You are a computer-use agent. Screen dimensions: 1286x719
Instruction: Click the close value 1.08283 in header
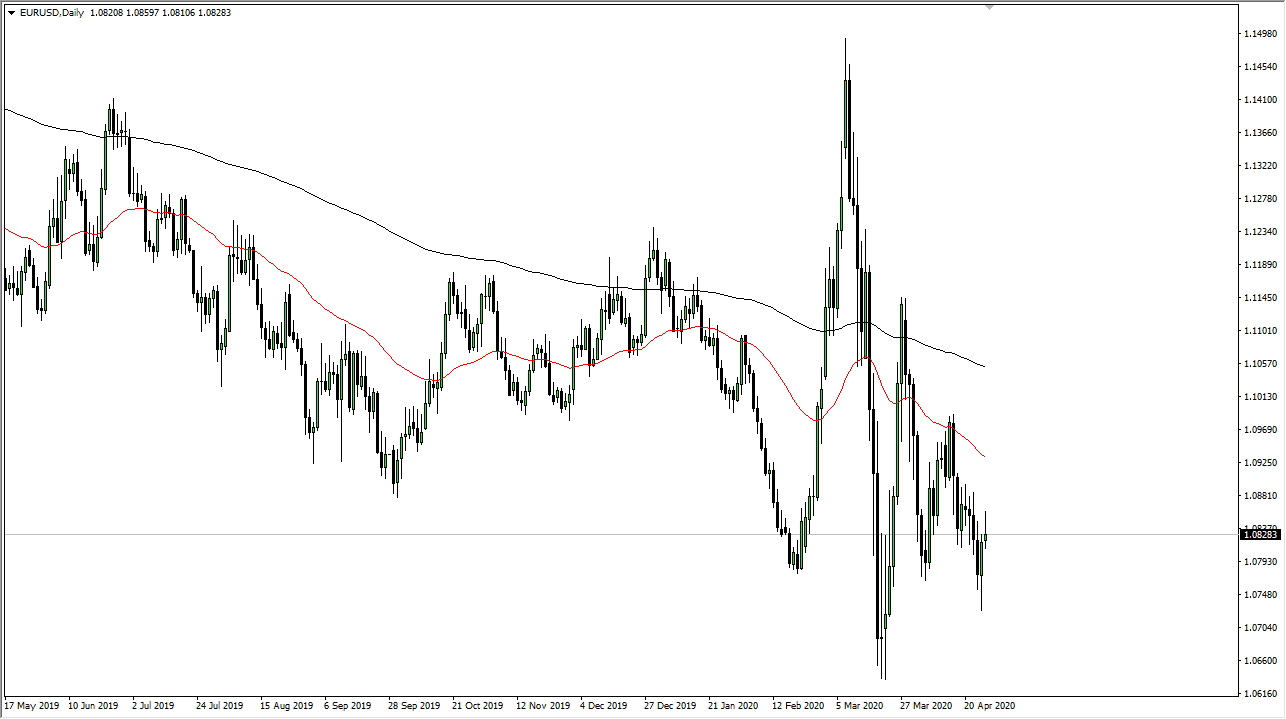coord(214,13)
